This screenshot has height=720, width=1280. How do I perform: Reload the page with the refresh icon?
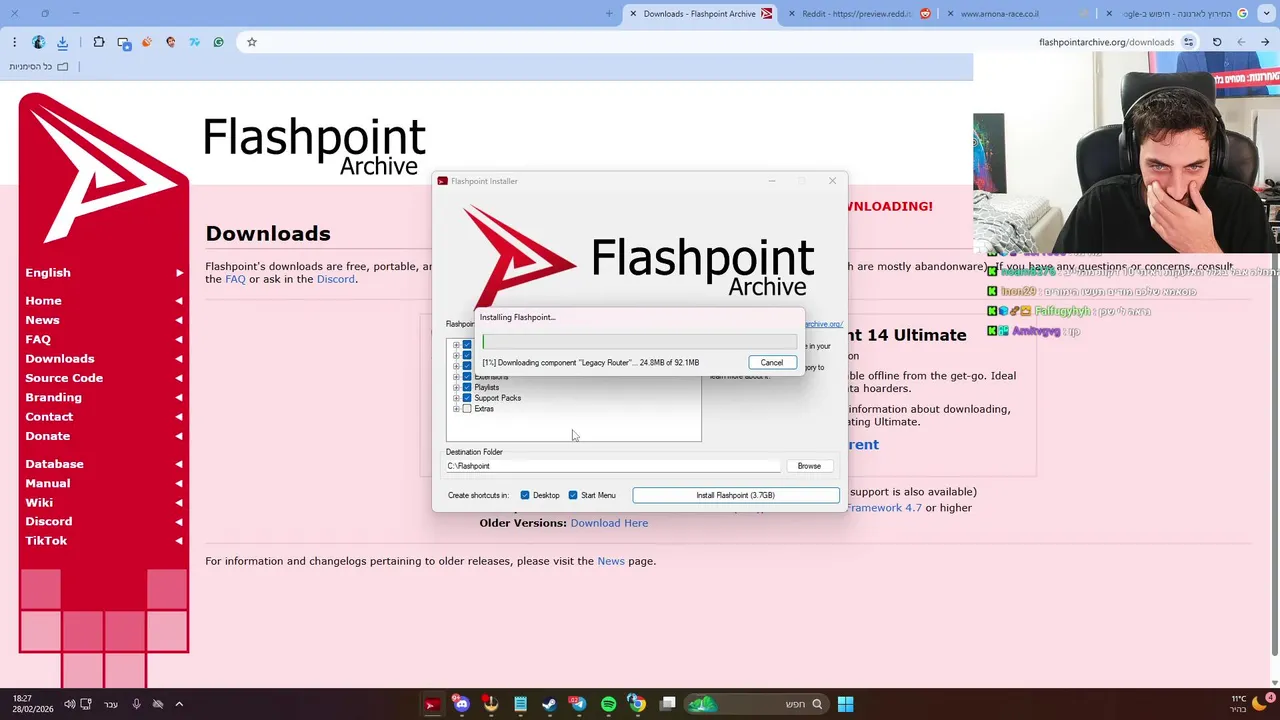coord(1217,42)
